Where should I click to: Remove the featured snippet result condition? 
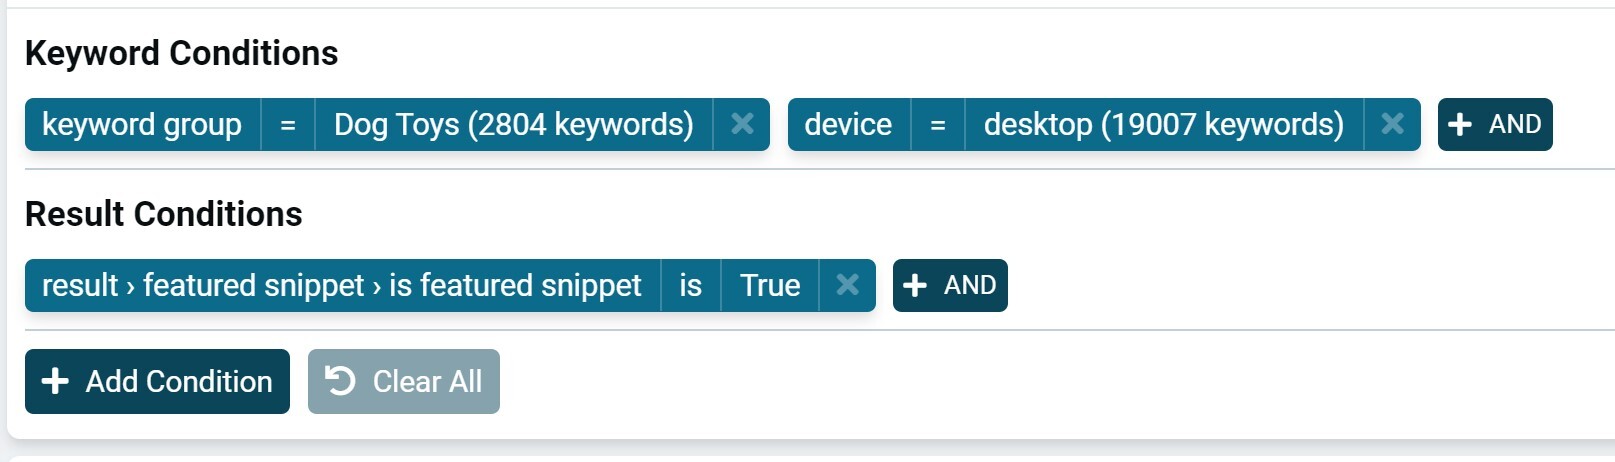pos(847,285)
